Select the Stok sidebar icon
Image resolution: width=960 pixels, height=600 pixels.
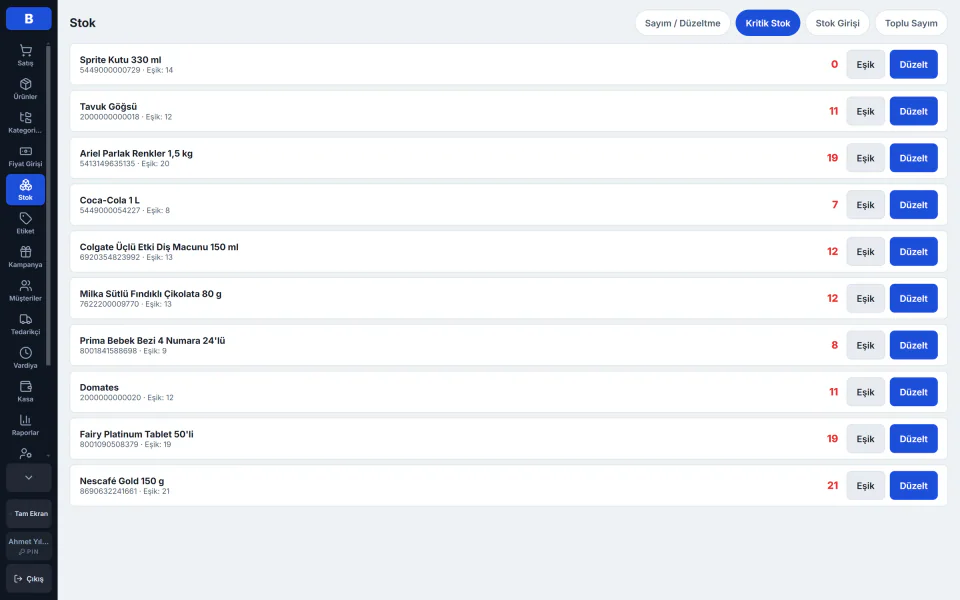(x=25, y=190)
